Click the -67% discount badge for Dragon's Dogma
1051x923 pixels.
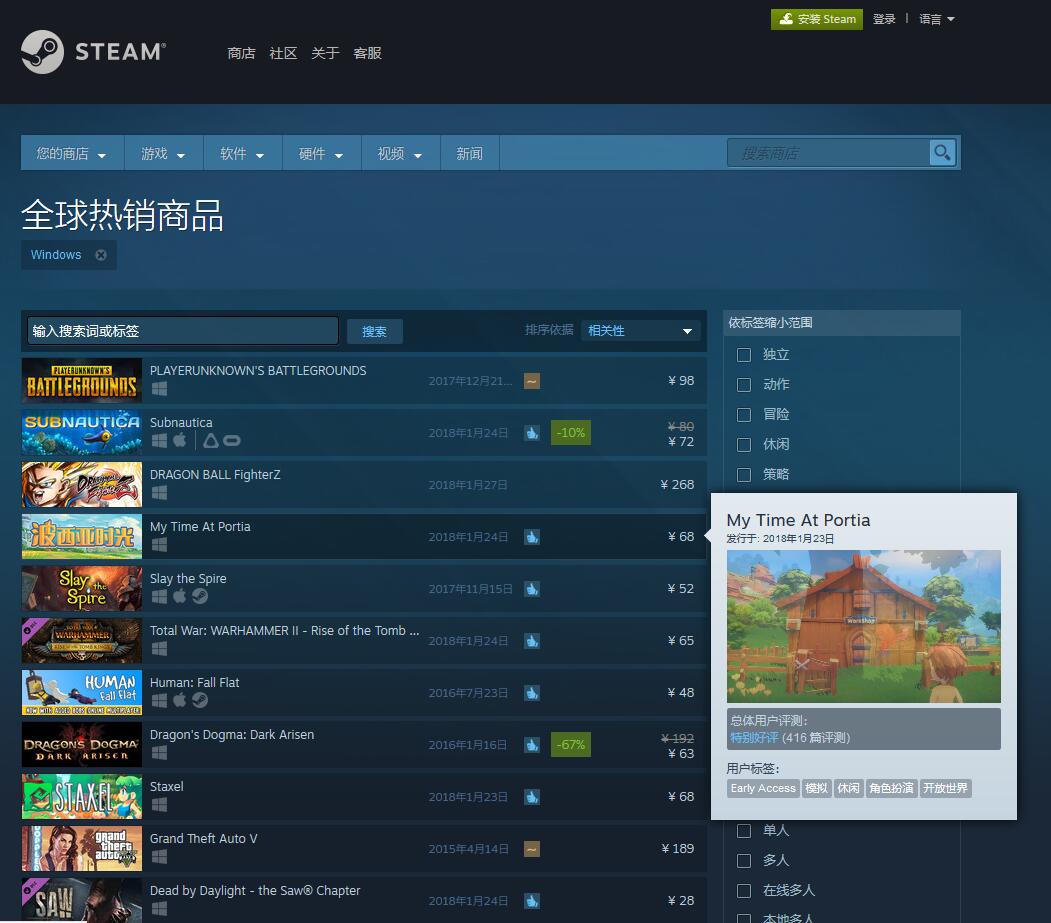(x=570, y=745)
